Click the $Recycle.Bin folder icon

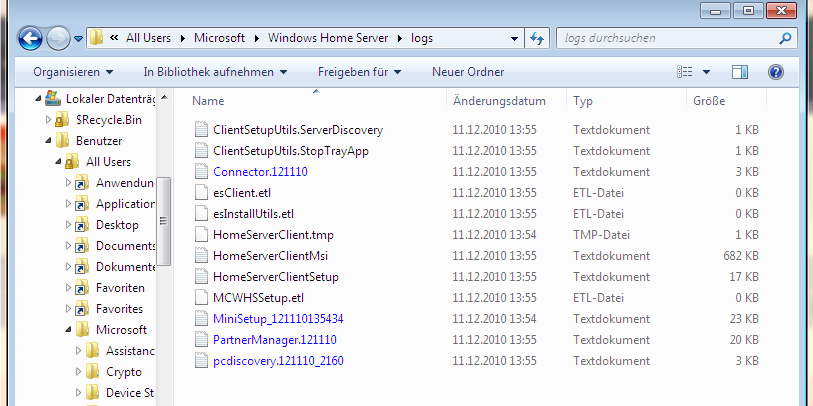[62, 120]
